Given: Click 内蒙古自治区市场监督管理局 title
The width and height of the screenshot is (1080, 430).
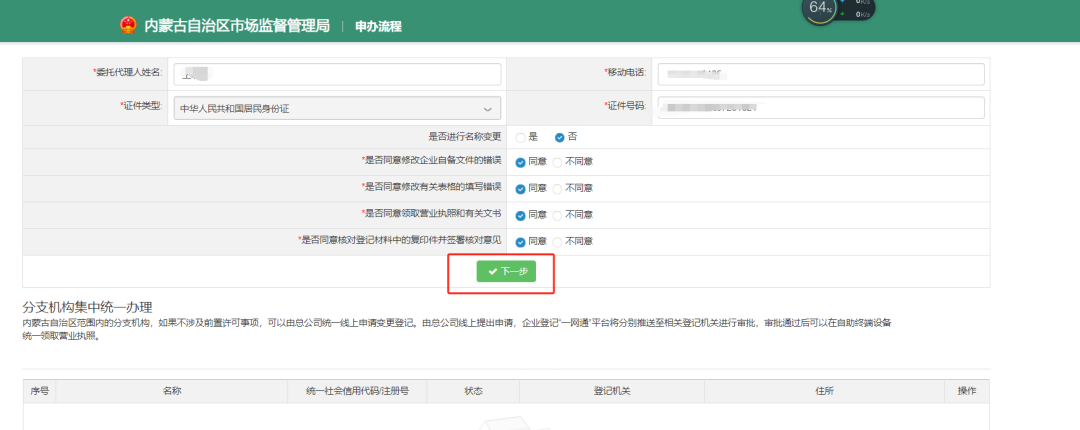Looking at the screenshot, I should coord(237,26).
